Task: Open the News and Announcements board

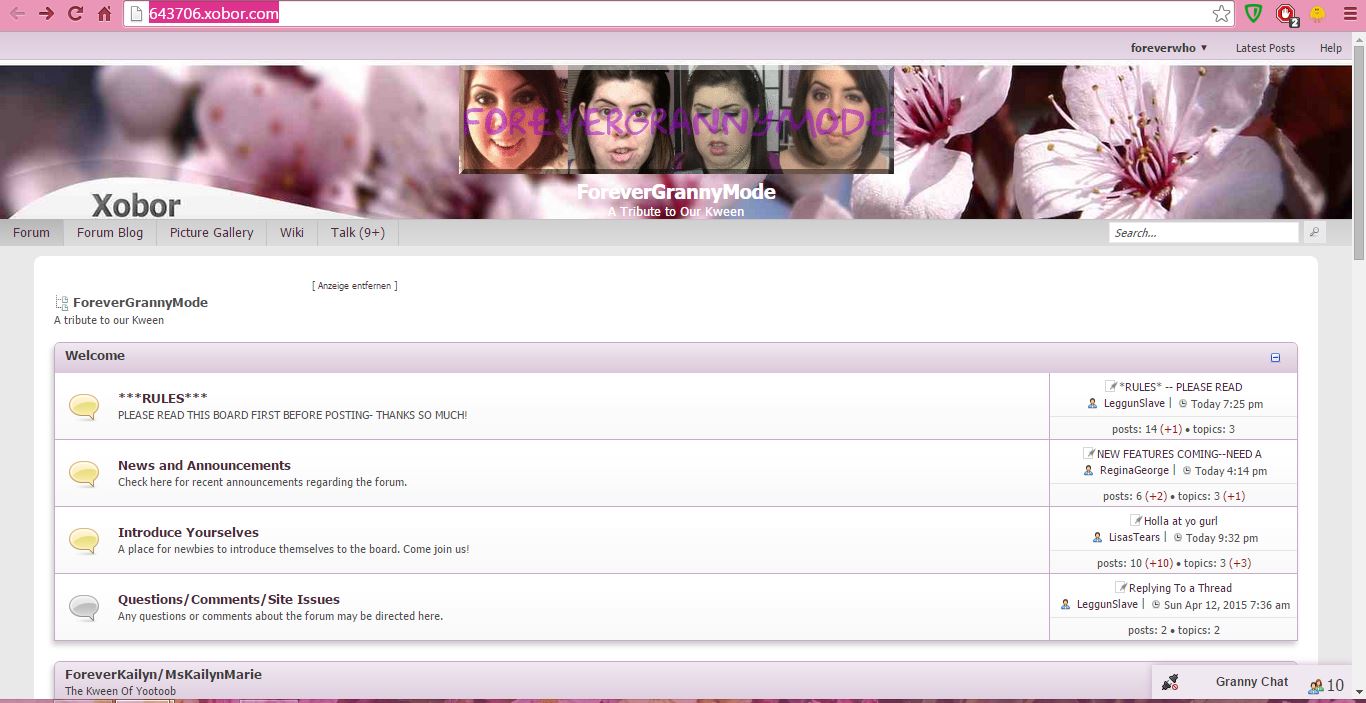Action: (204, 465)
